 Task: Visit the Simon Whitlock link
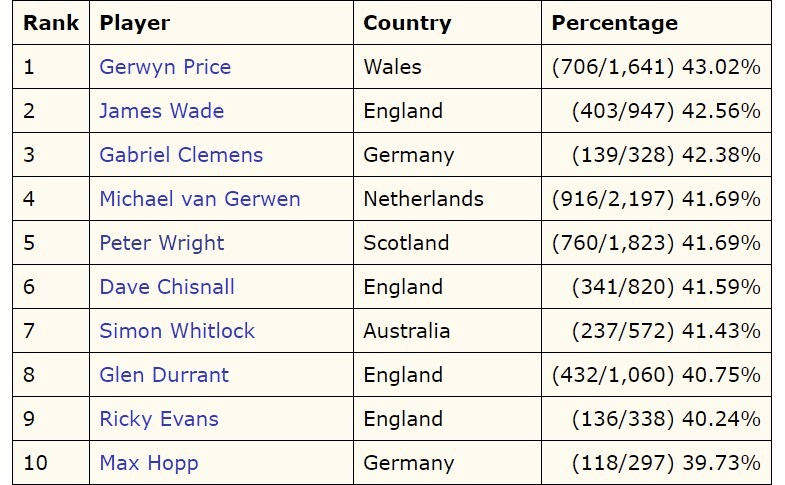point(177,331)
